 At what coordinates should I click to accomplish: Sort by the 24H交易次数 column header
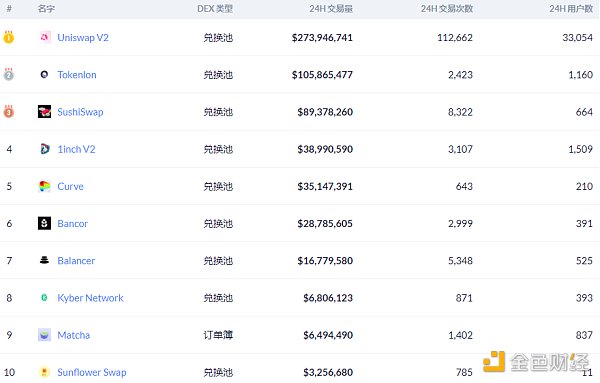[447, 9]
